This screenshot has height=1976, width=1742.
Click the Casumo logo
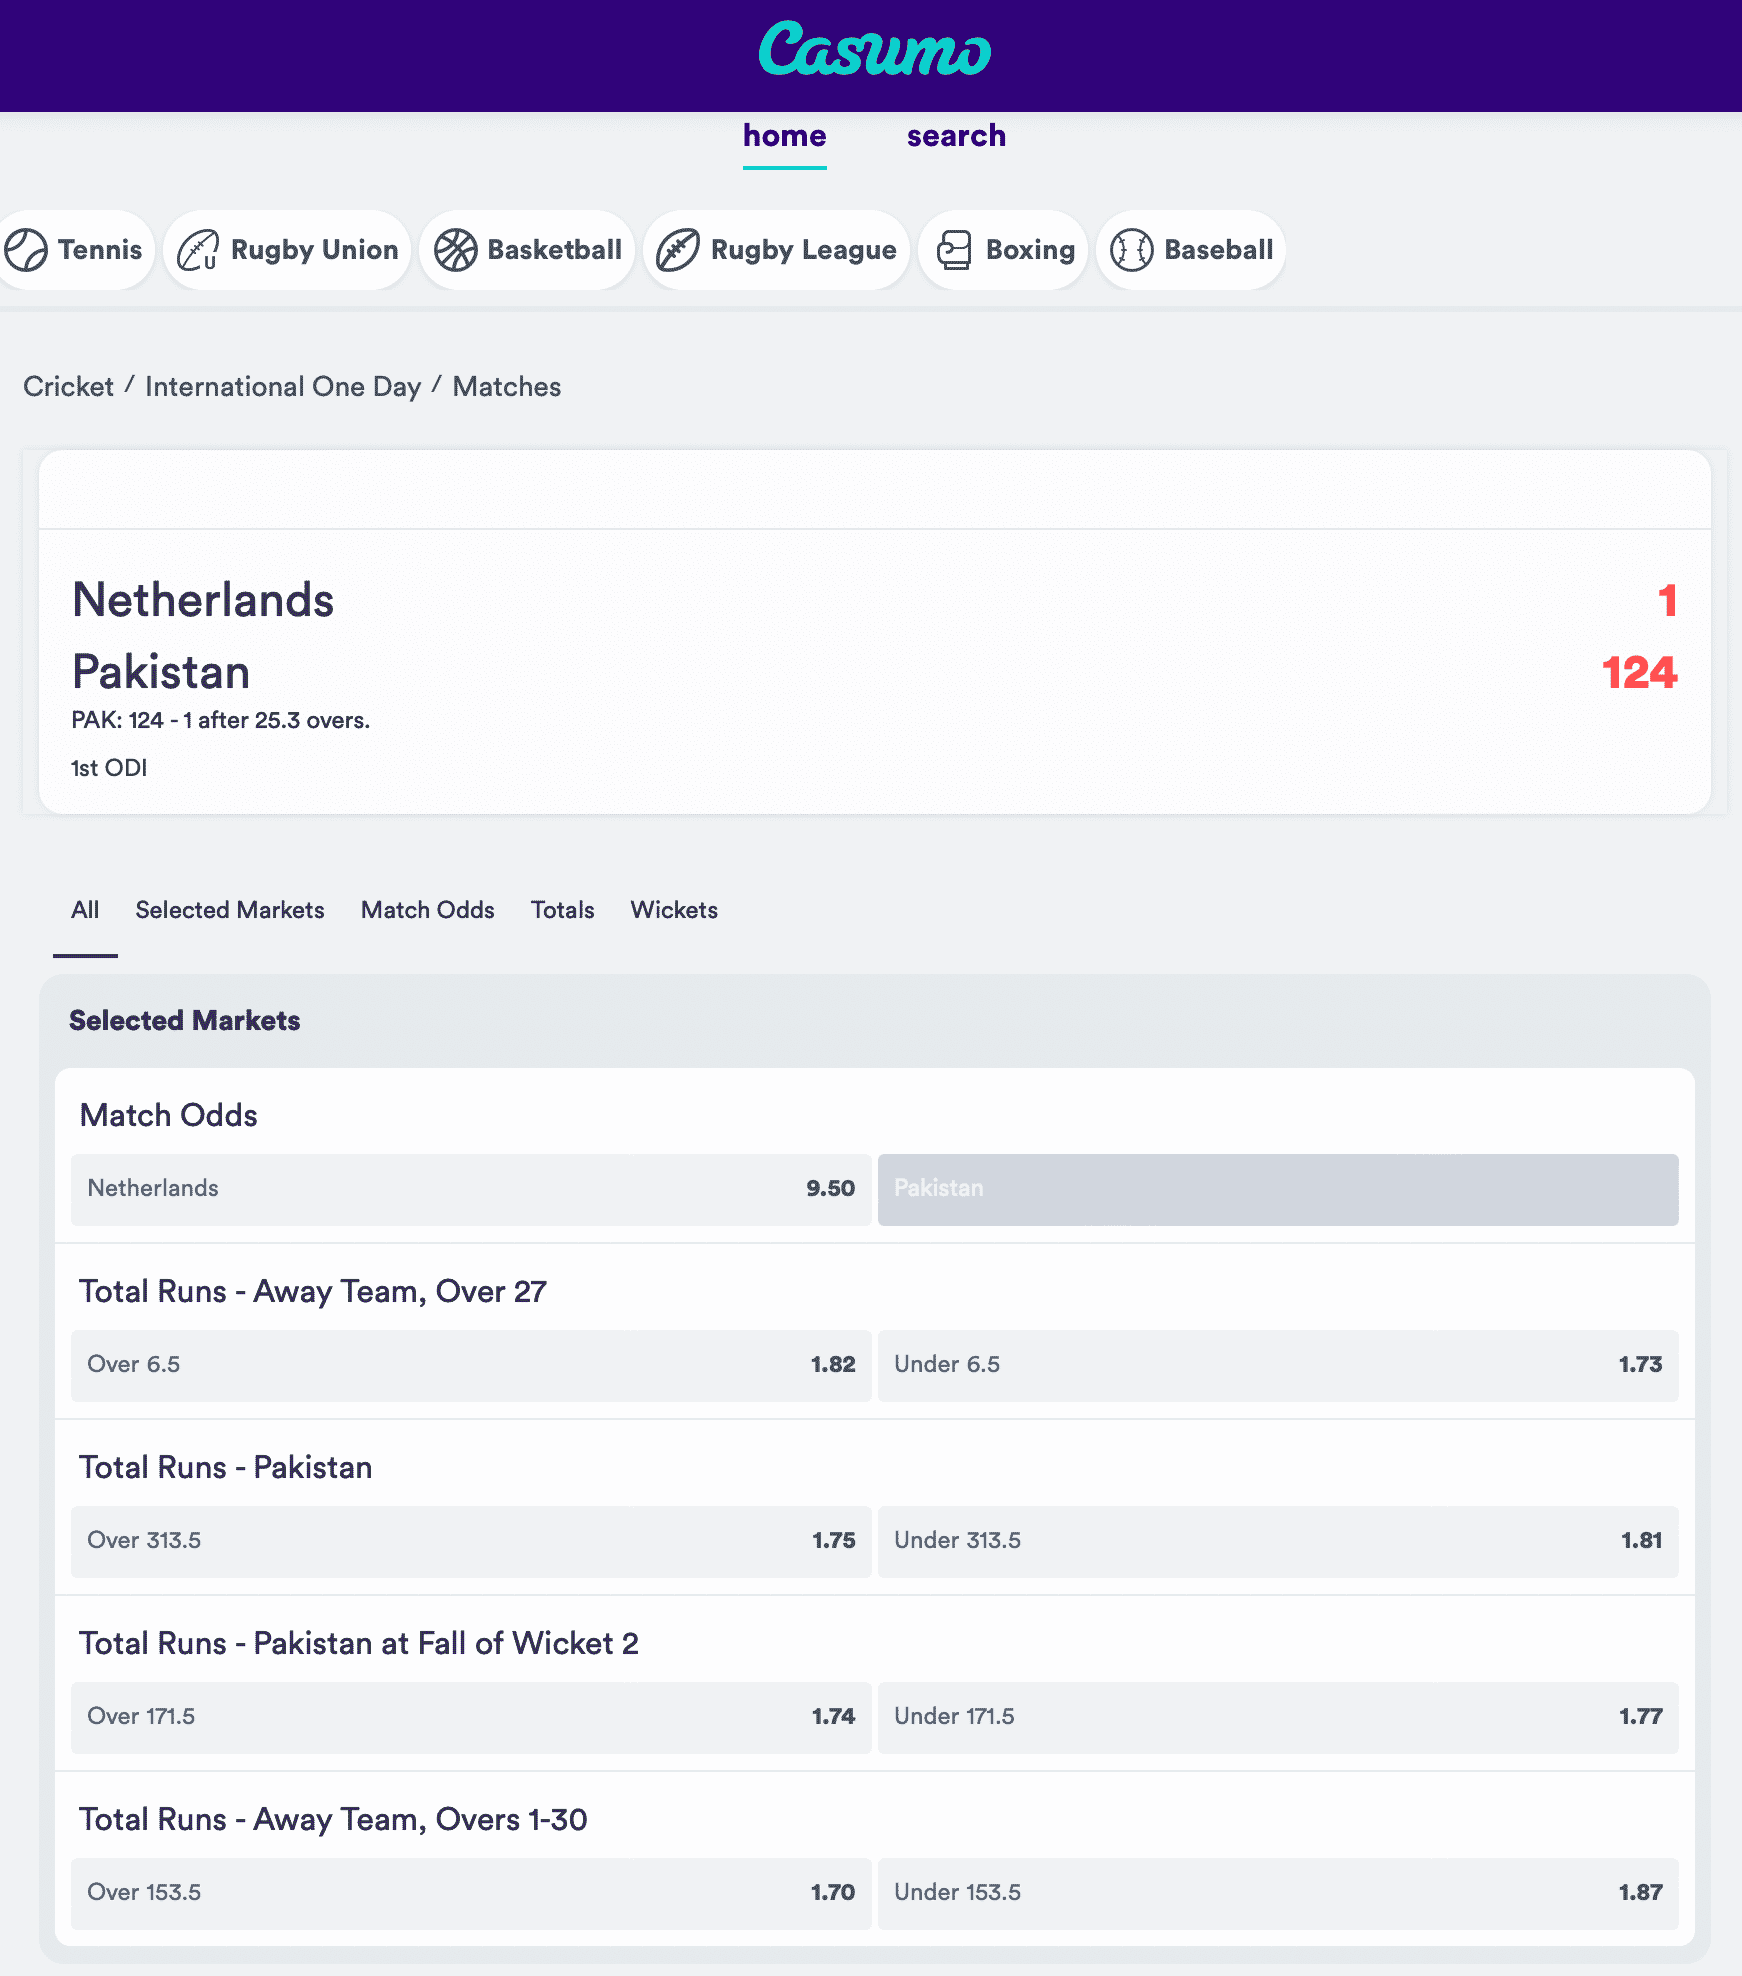tap(875, 50)
